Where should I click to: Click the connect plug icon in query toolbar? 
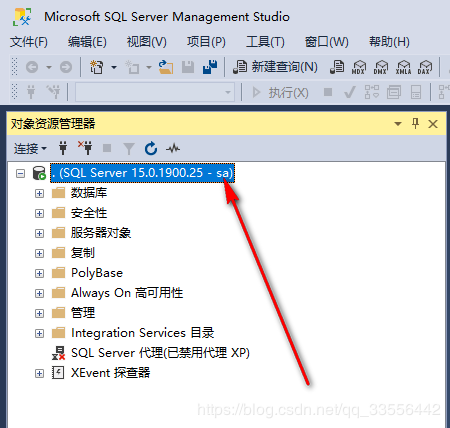coord(31,92)
